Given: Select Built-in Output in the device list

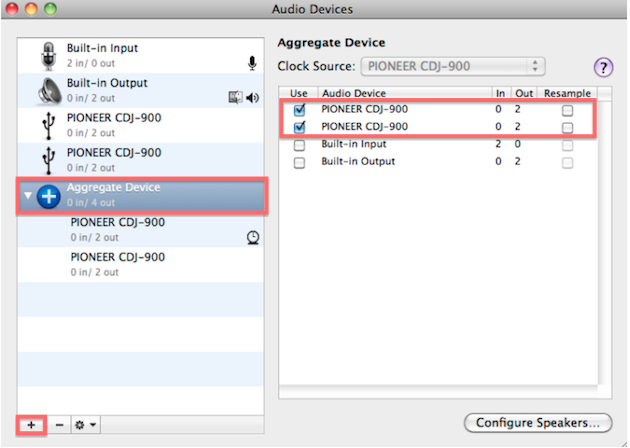Looking at the screenshot, I should (x=141, y=90).
